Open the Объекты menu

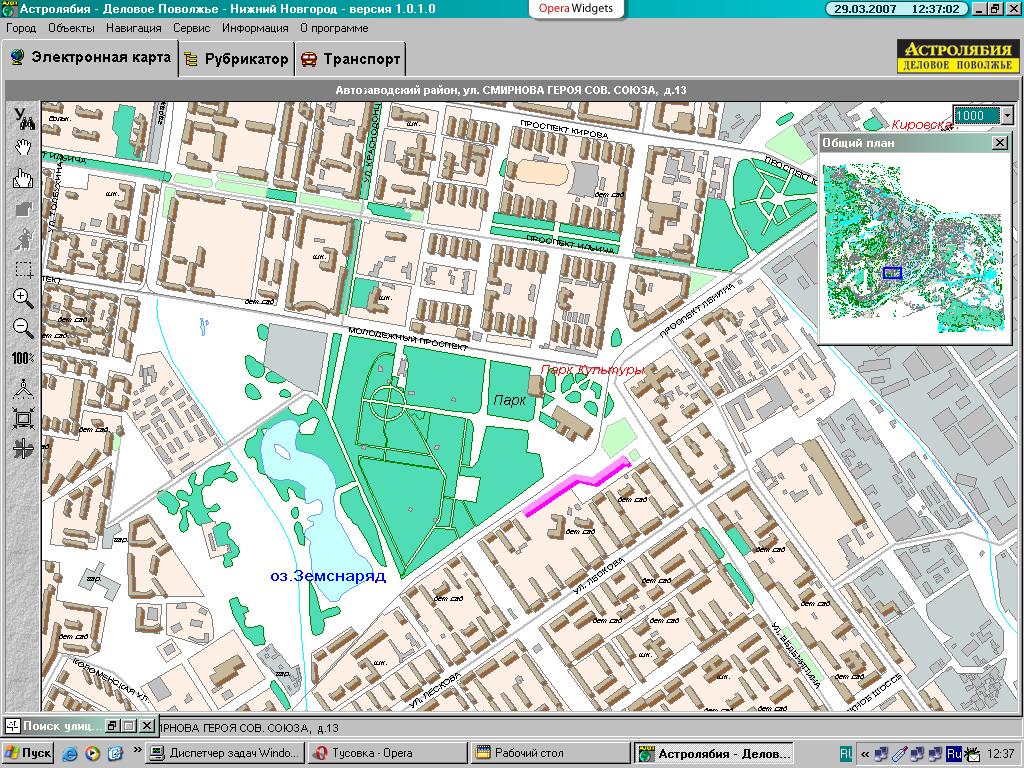tap(71, 28)
